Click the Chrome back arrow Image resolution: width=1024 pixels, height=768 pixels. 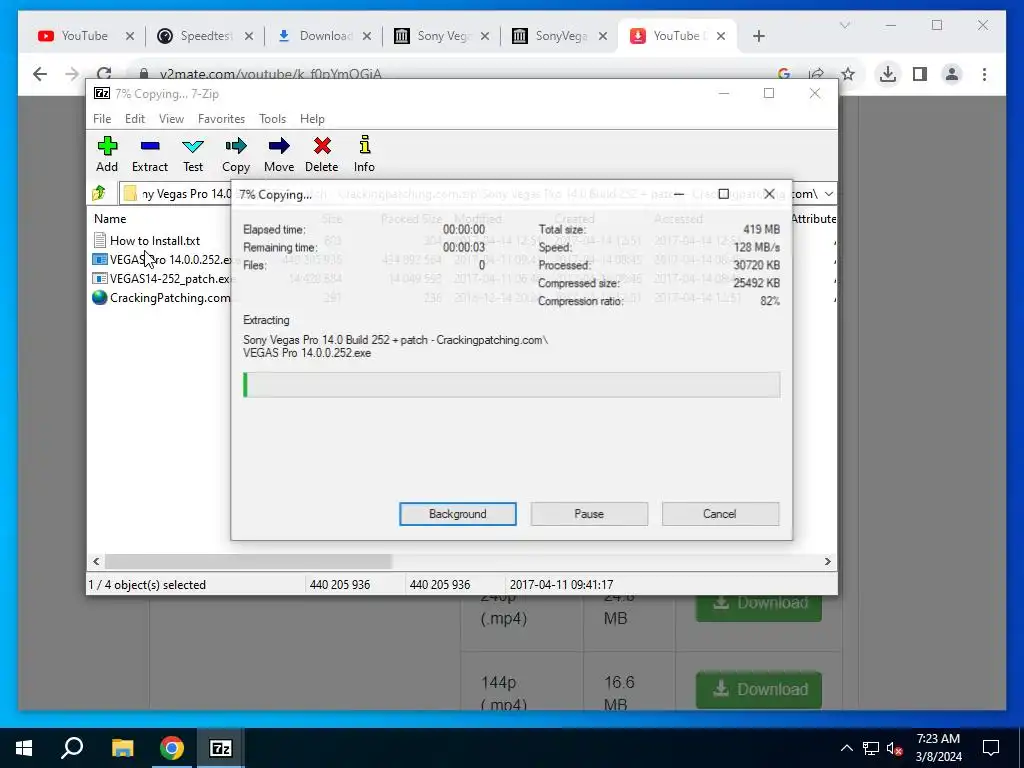pyautogui.click(x=40, y=74)
